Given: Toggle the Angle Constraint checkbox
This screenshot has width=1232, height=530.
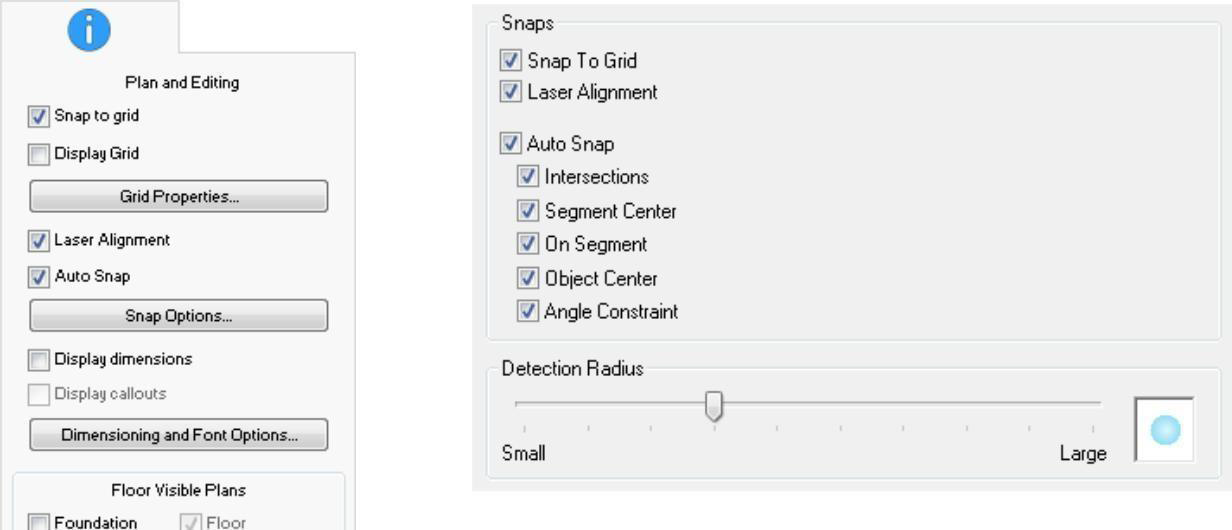Looking at the screenshot, I should pos(528,311).
